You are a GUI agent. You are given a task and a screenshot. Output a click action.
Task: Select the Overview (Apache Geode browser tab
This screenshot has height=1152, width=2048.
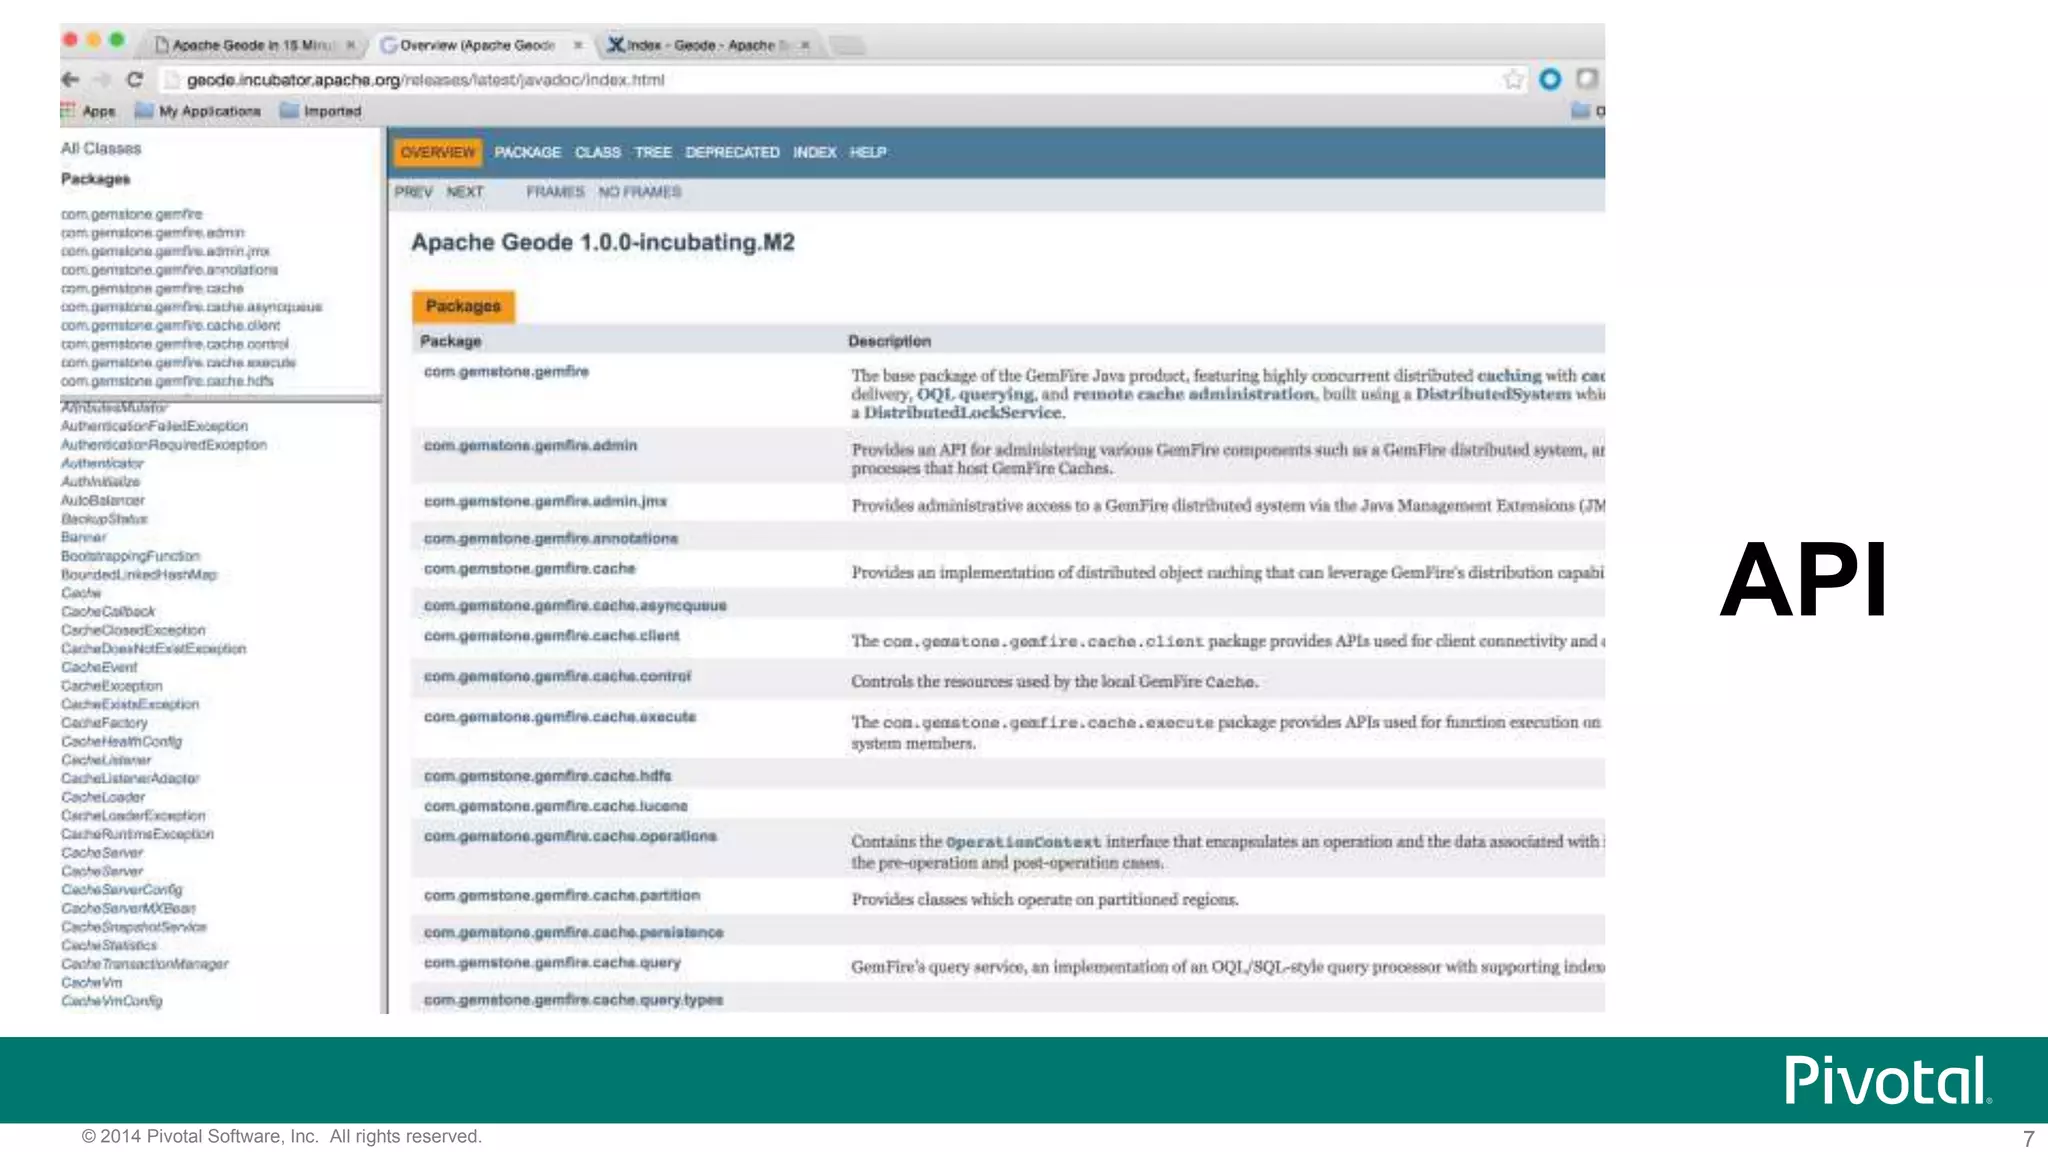coord(480,45)
